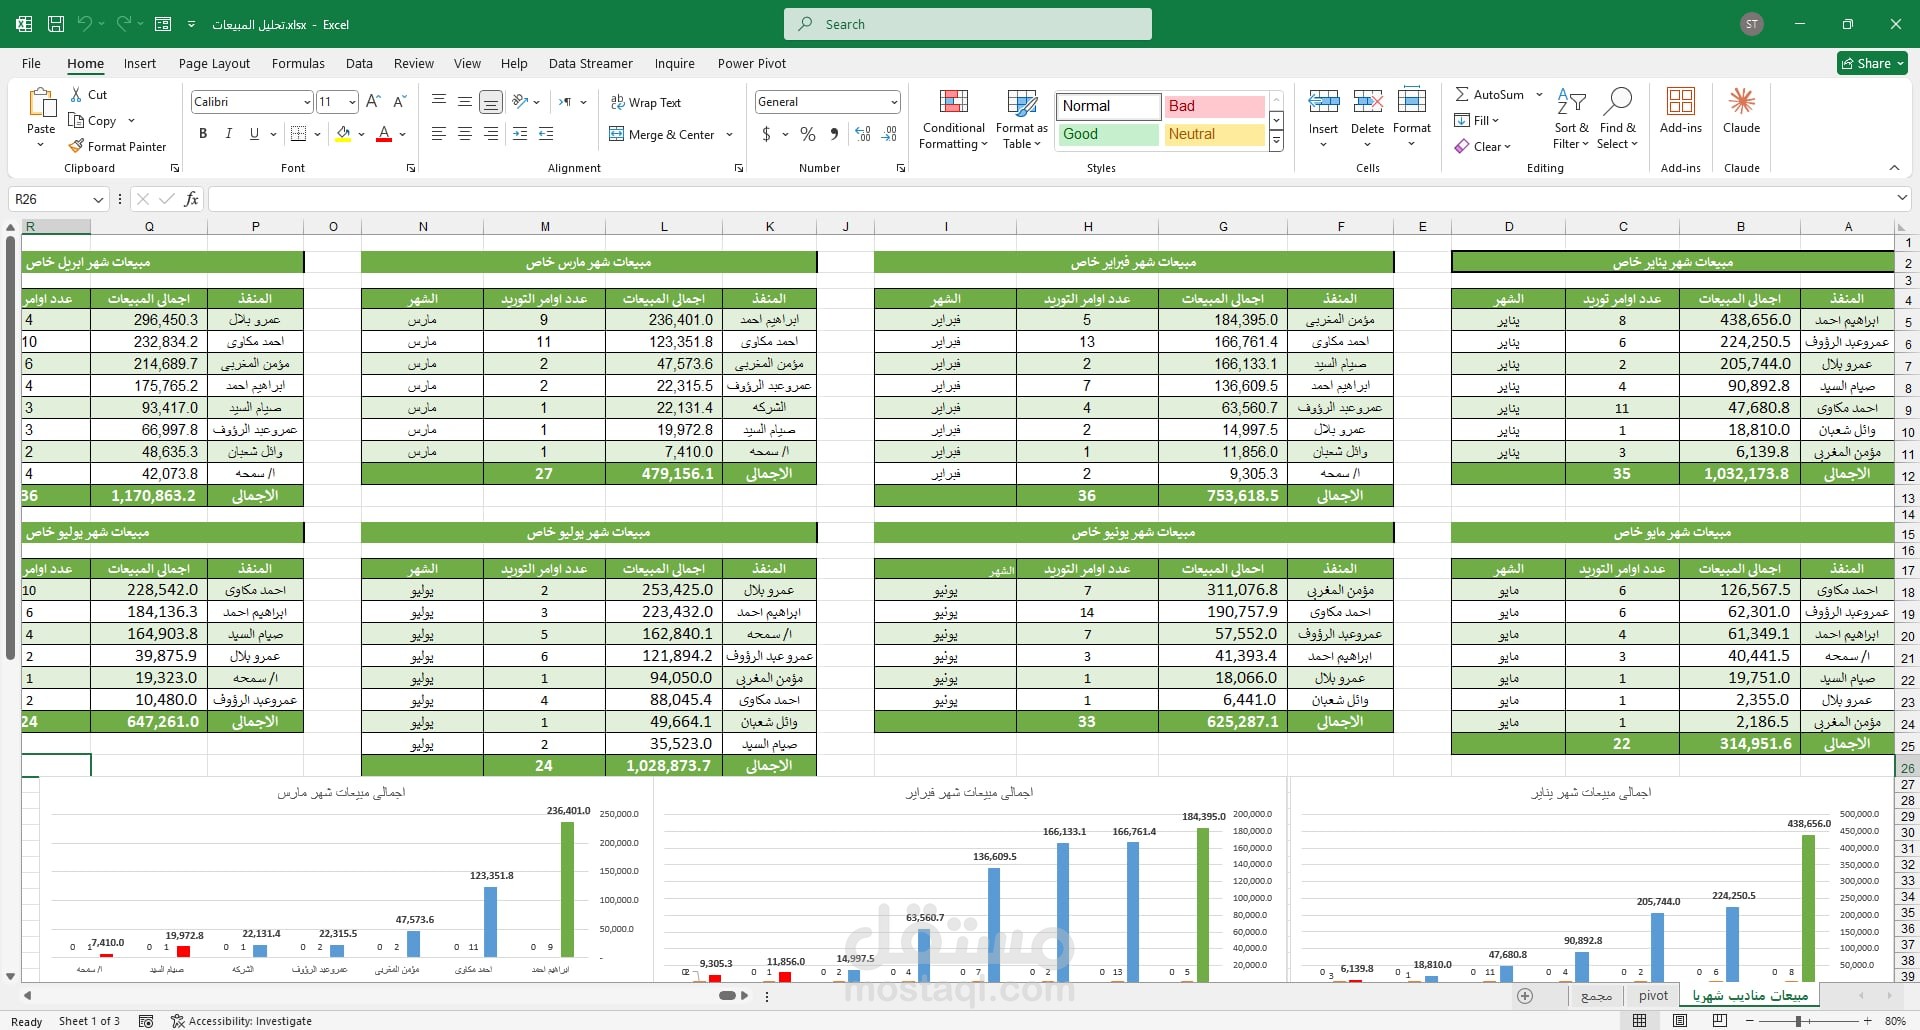Open Conditional Formatting menu
Screen dimensions: 1920x1030
coord(954,119)
